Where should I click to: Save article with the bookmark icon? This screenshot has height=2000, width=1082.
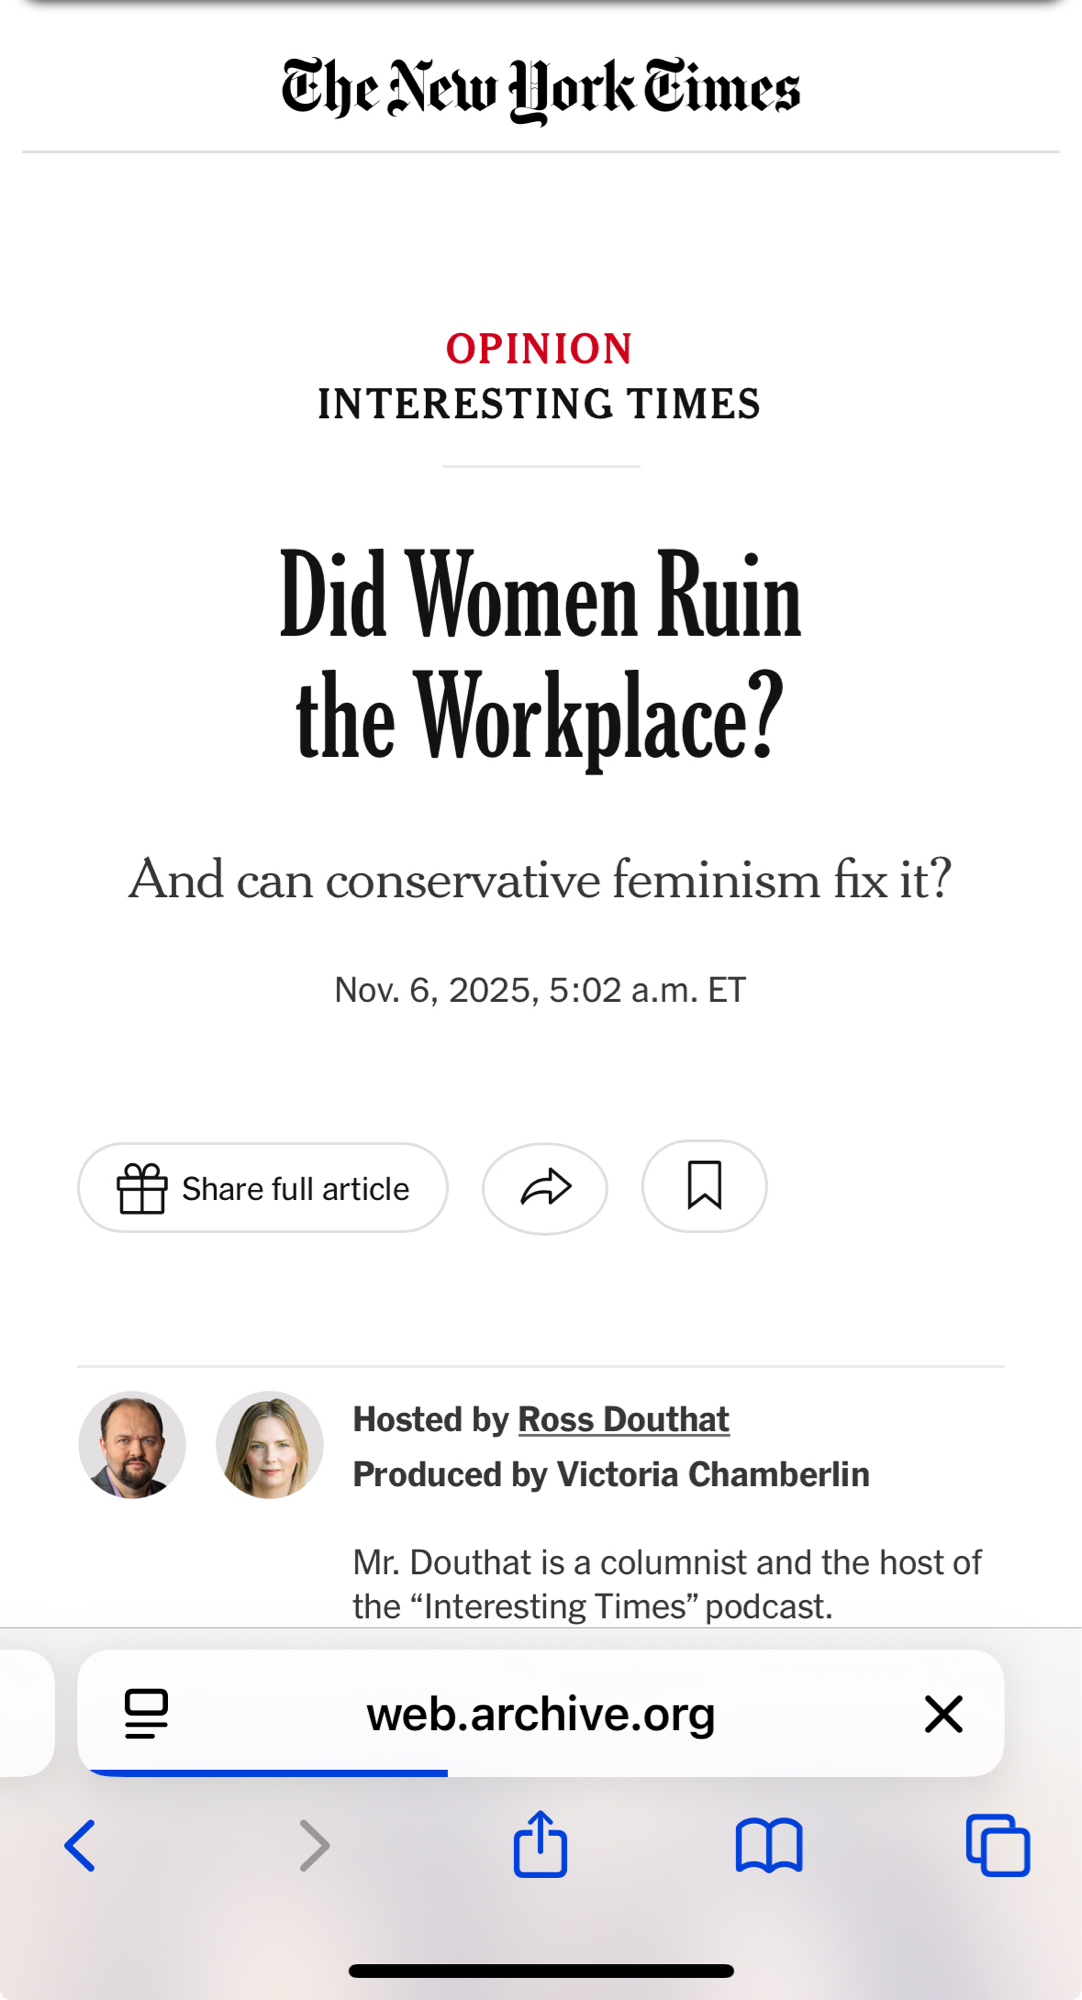tap(704, 1186)
